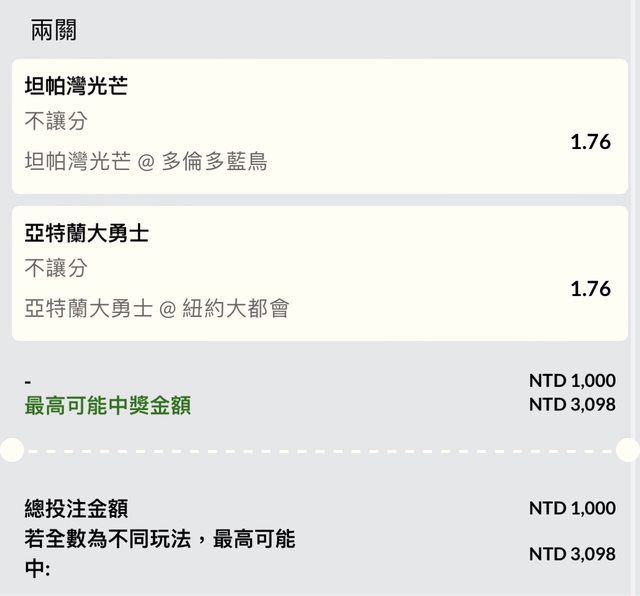Image resolution: width=640 pixels, height=596 pixels.
Task: Select the 亞特蘭大勇士 pick title
Action: click(87, 234)
